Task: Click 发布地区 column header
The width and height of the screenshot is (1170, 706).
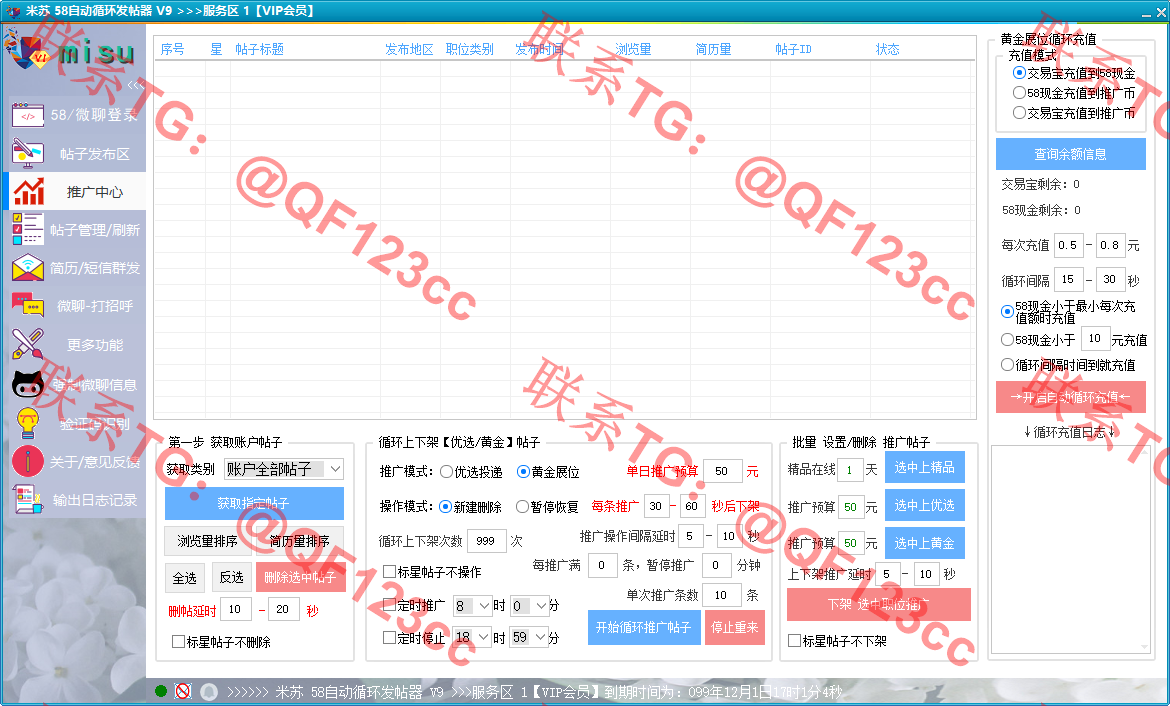Action: (x=409, y=49)
